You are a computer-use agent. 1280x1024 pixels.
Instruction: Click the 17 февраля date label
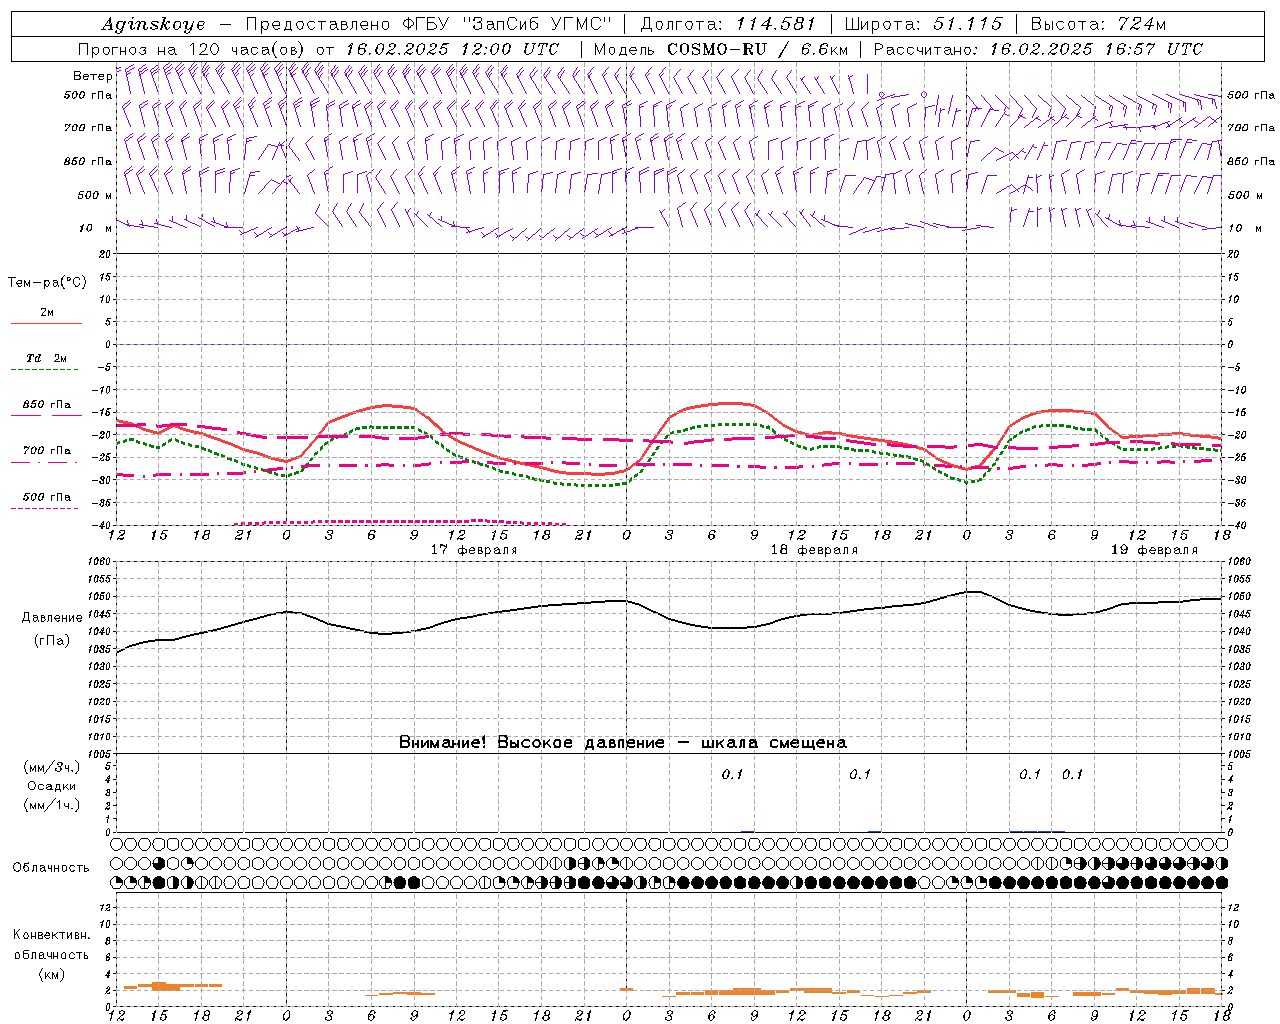474,550
